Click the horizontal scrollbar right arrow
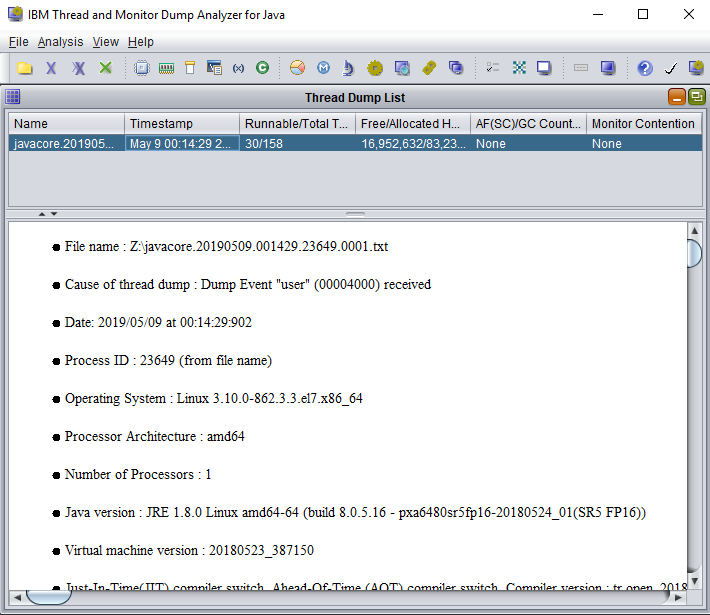710x615 pixels. click(678, 598)
